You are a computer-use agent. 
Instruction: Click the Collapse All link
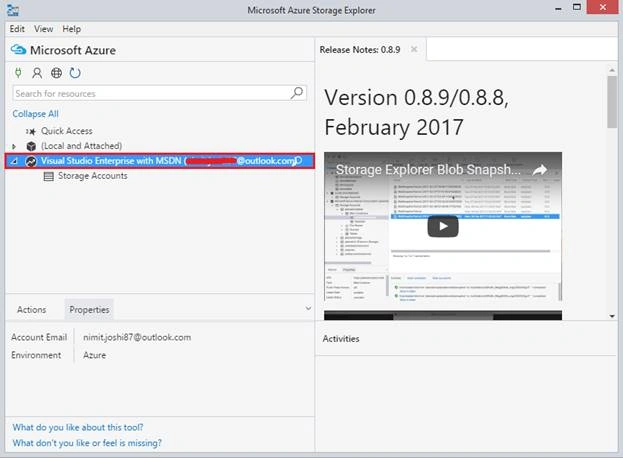[x=35, y=114]
